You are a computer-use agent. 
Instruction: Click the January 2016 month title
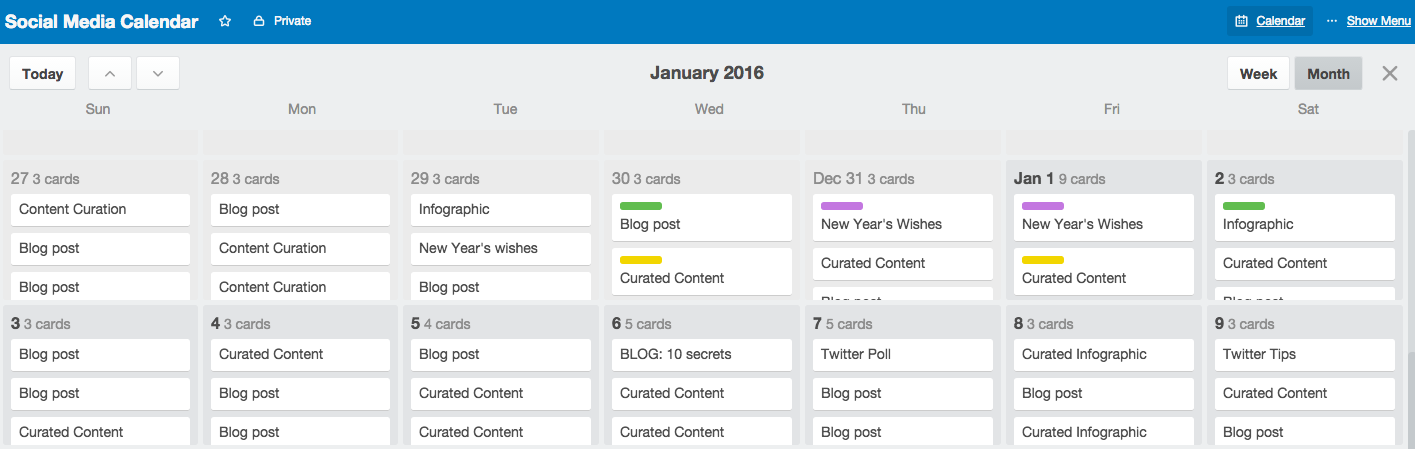(707, 73)
